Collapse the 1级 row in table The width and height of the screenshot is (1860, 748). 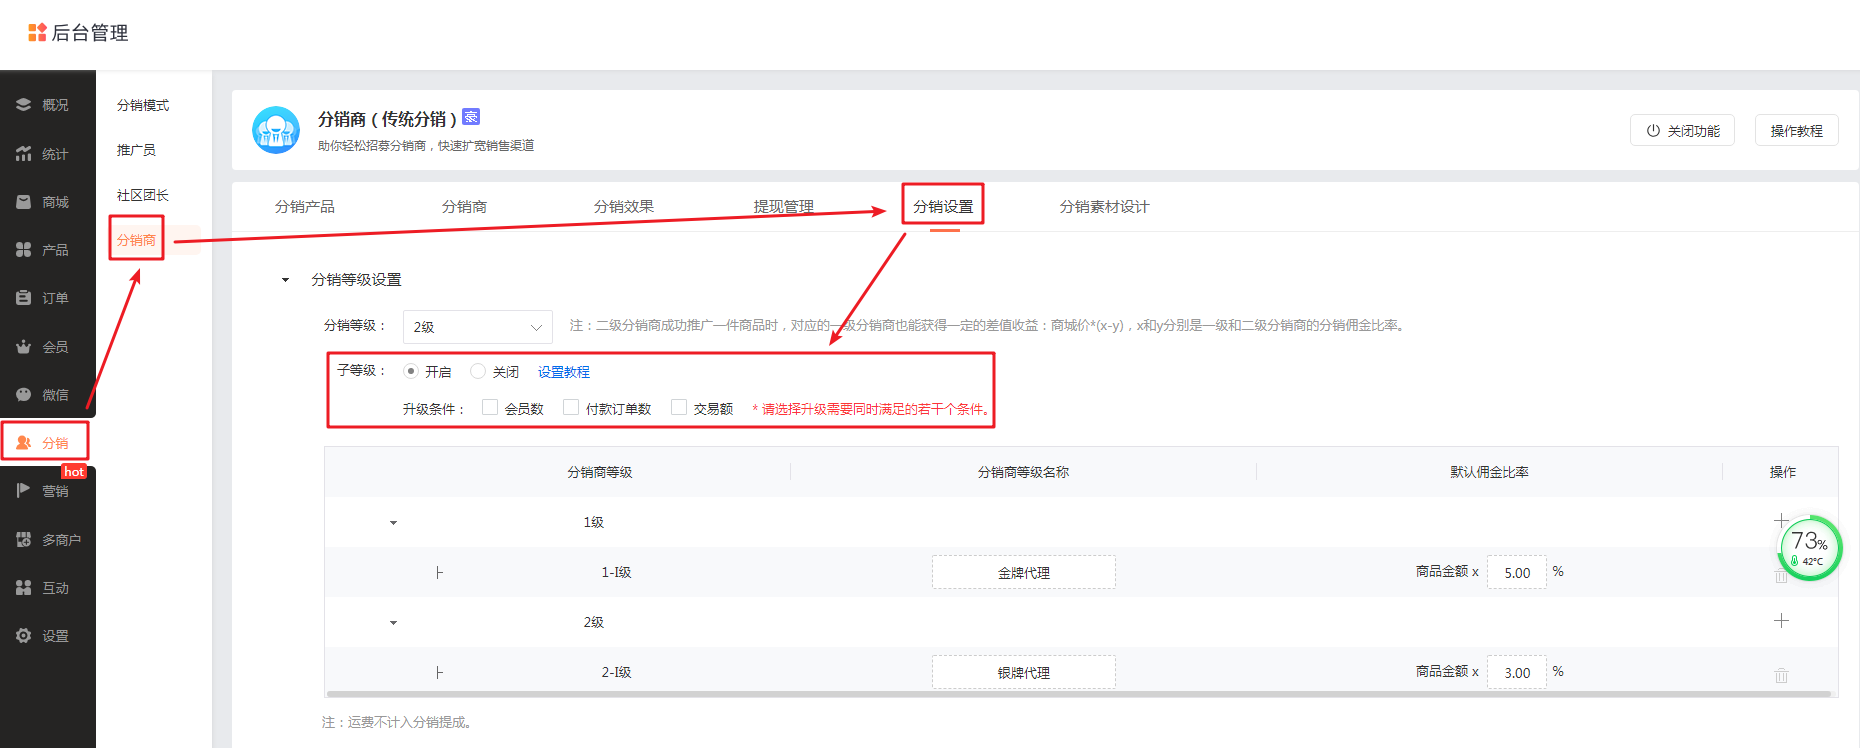[x=393, y=523]
